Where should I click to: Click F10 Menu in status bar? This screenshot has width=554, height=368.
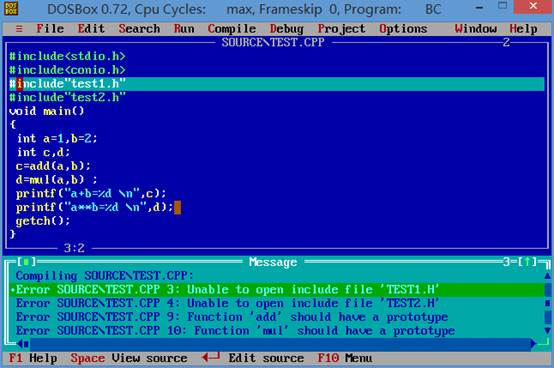pos(344,358)
